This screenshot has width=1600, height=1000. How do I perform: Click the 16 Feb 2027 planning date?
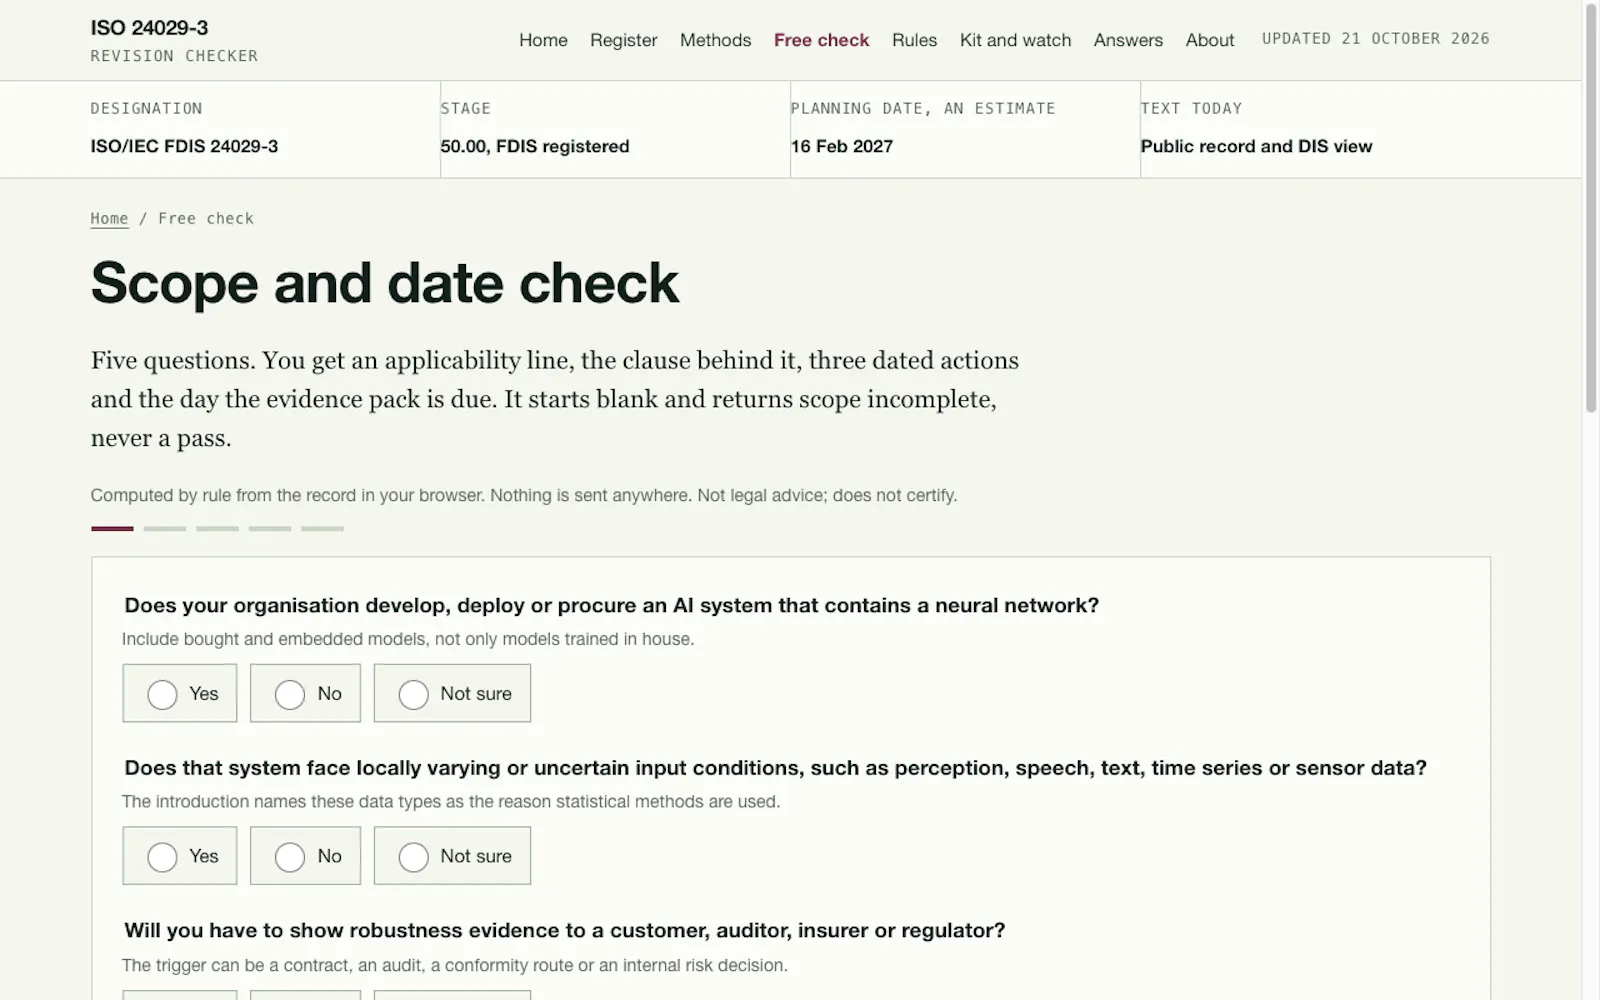click(842, 146)
